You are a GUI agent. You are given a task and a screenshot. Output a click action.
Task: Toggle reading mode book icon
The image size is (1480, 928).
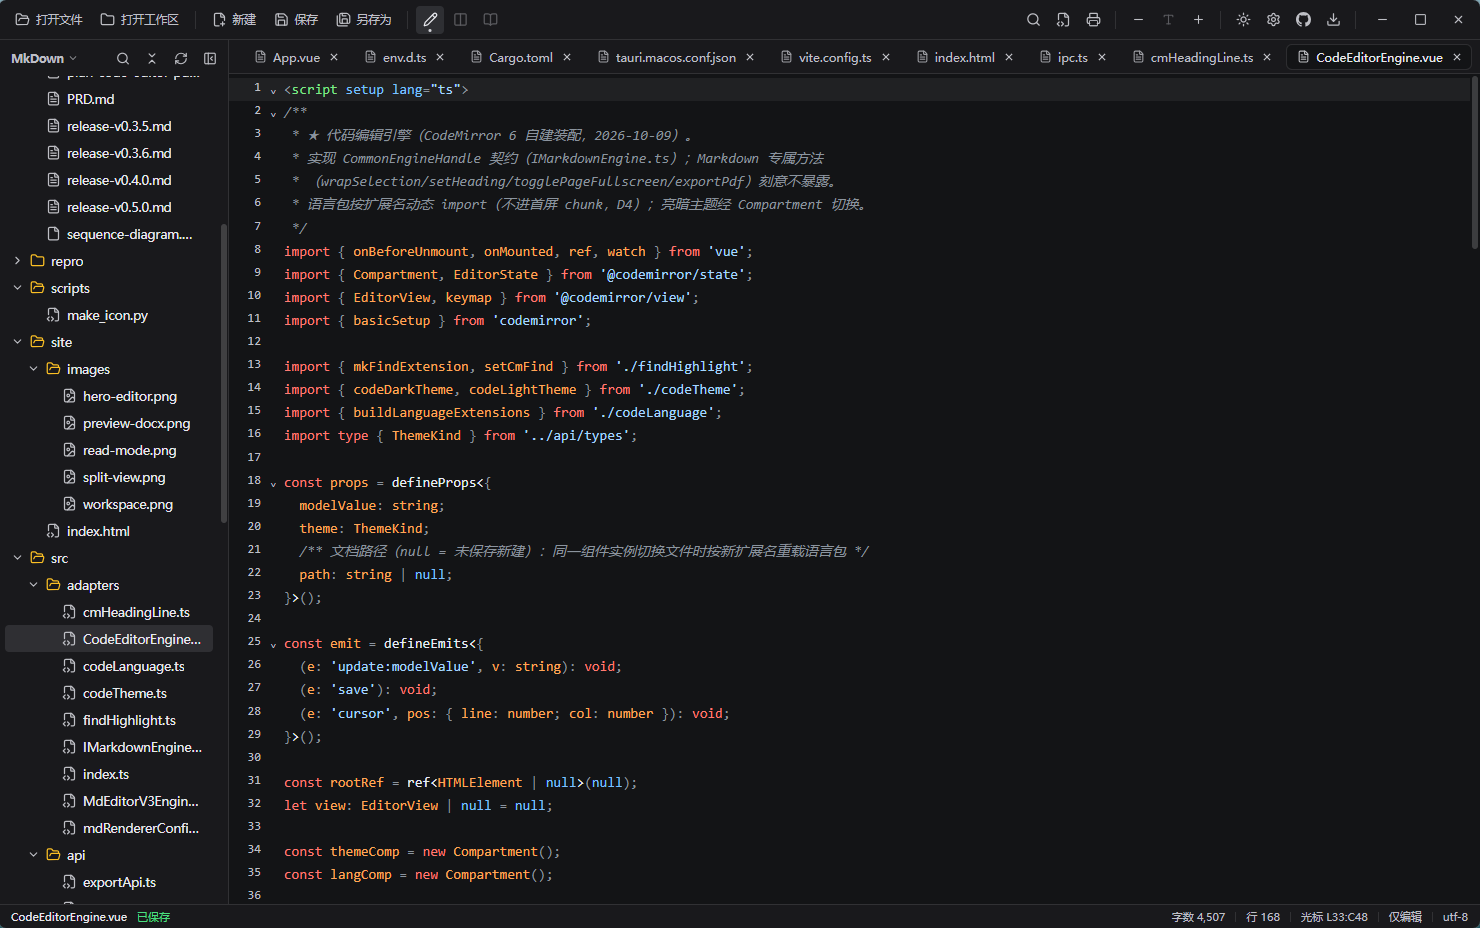tap(490, 20)
